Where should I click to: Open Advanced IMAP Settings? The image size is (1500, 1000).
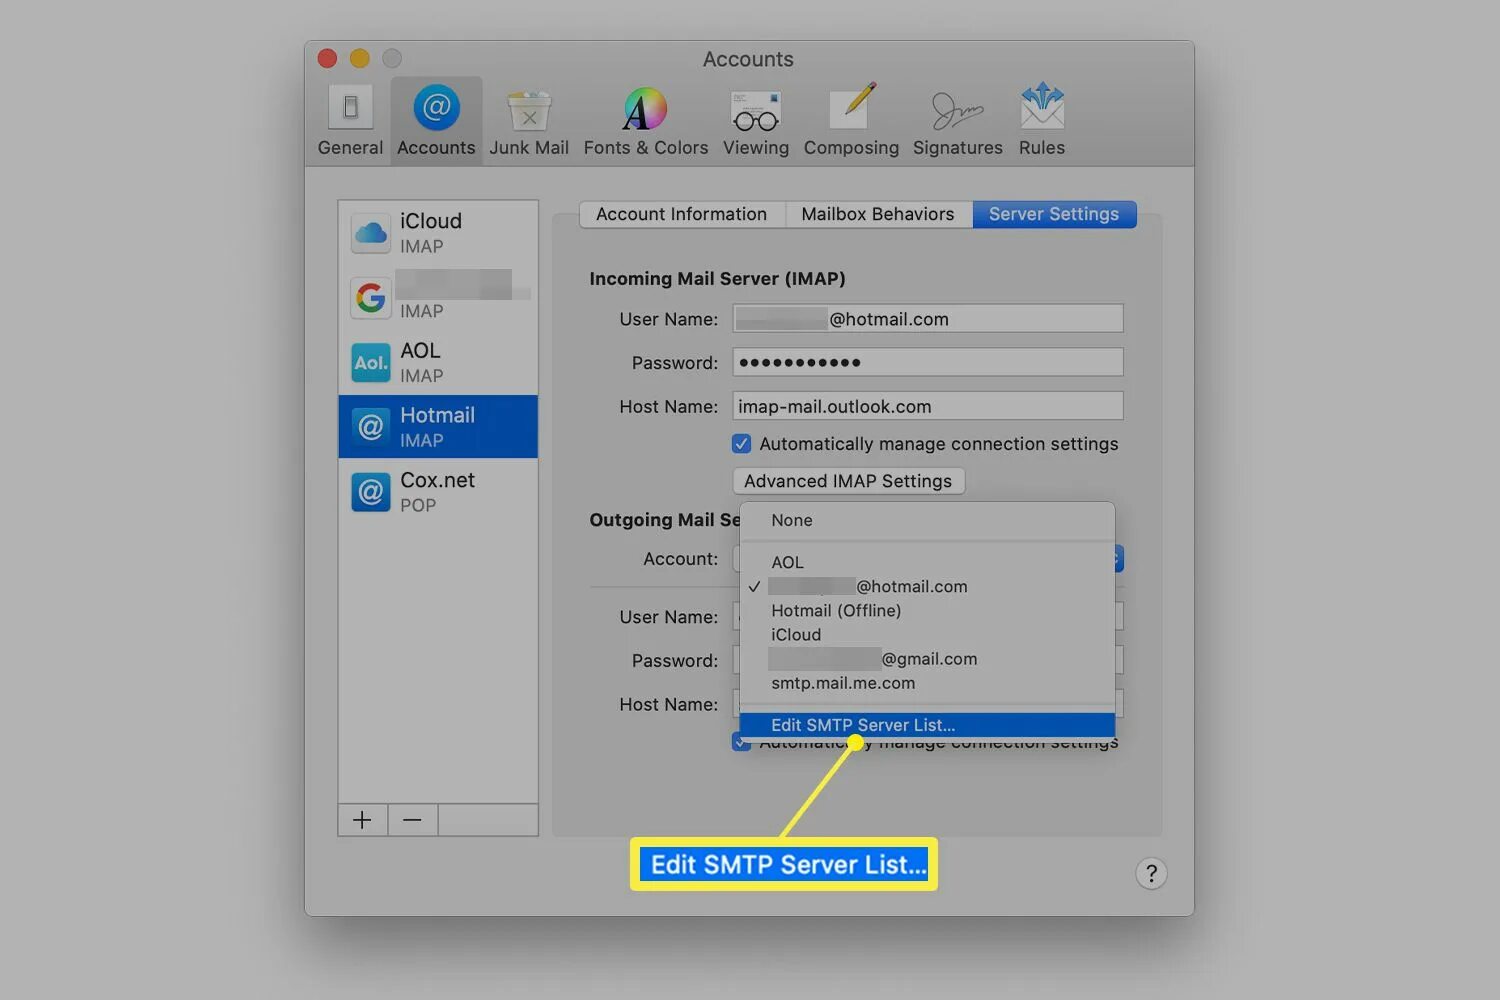click(x=848, y=481)
